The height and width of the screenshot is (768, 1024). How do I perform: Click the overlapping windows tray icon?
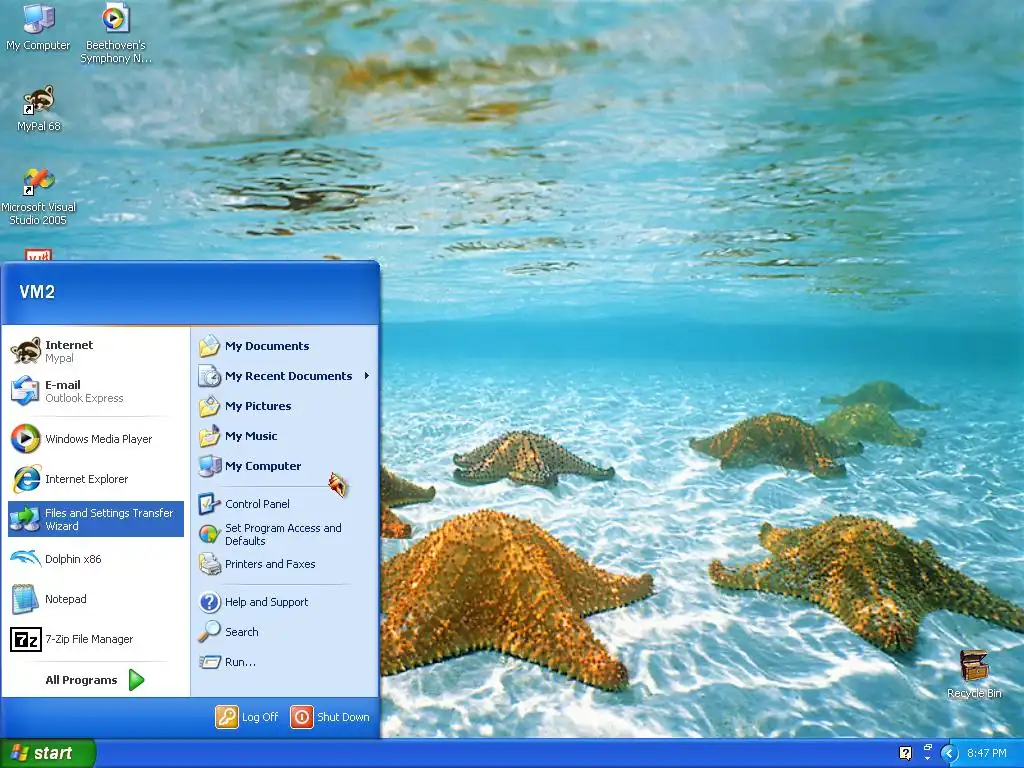[927, 750]
